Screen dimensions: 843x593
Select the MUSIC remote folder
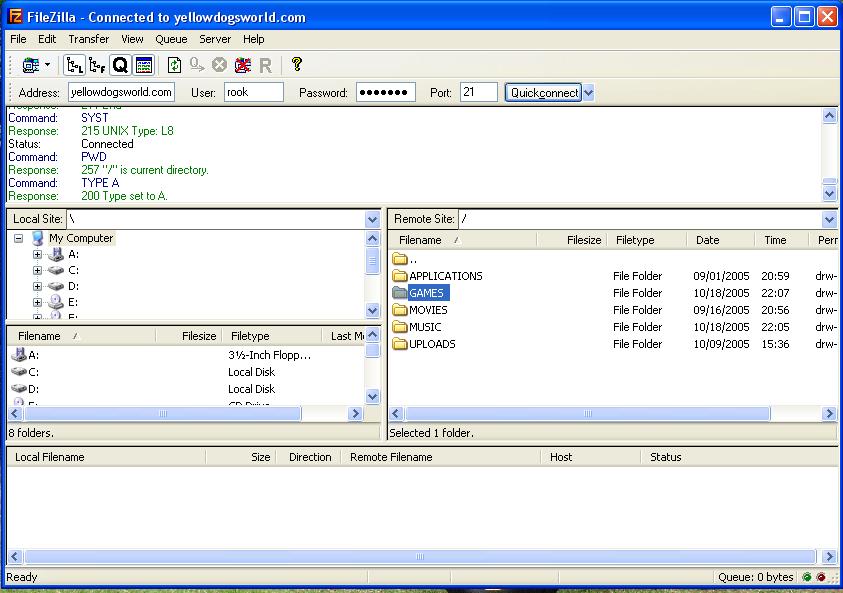click(x=417, y=327)
